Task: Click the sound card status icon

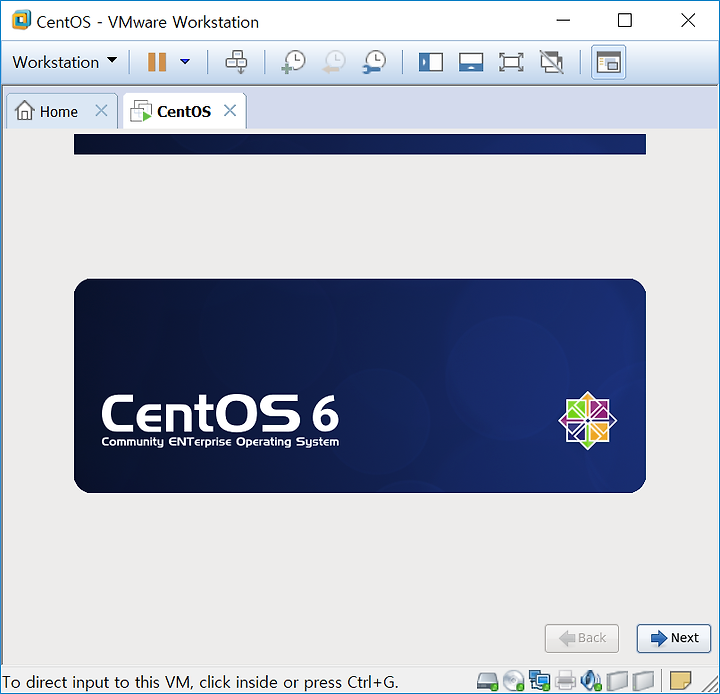Action: 591,681
